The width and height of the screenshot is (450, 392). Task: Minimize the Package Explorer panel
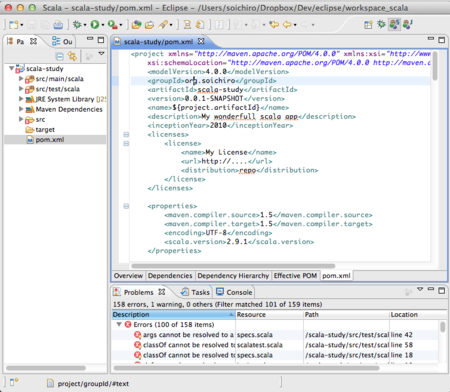[90, 39]
